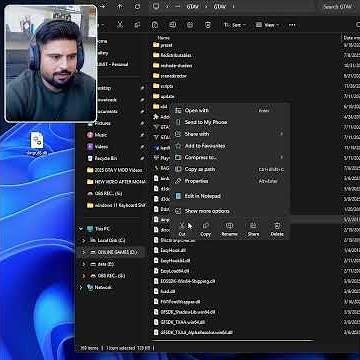Click the Rename icon in context menu
The width and height of the screenshot is (360, 360).
click(x=229, y=226)
